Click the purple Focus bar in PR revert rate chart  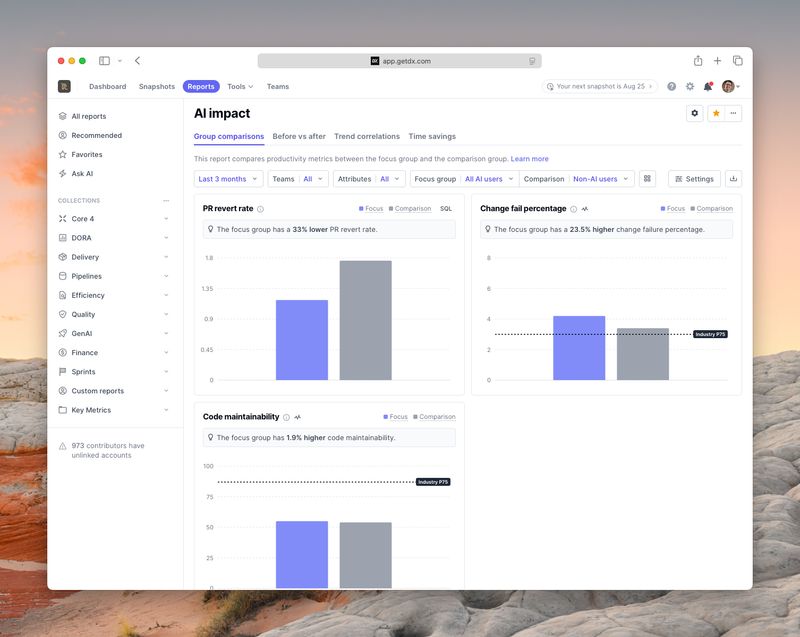click(x=302, y=340)
